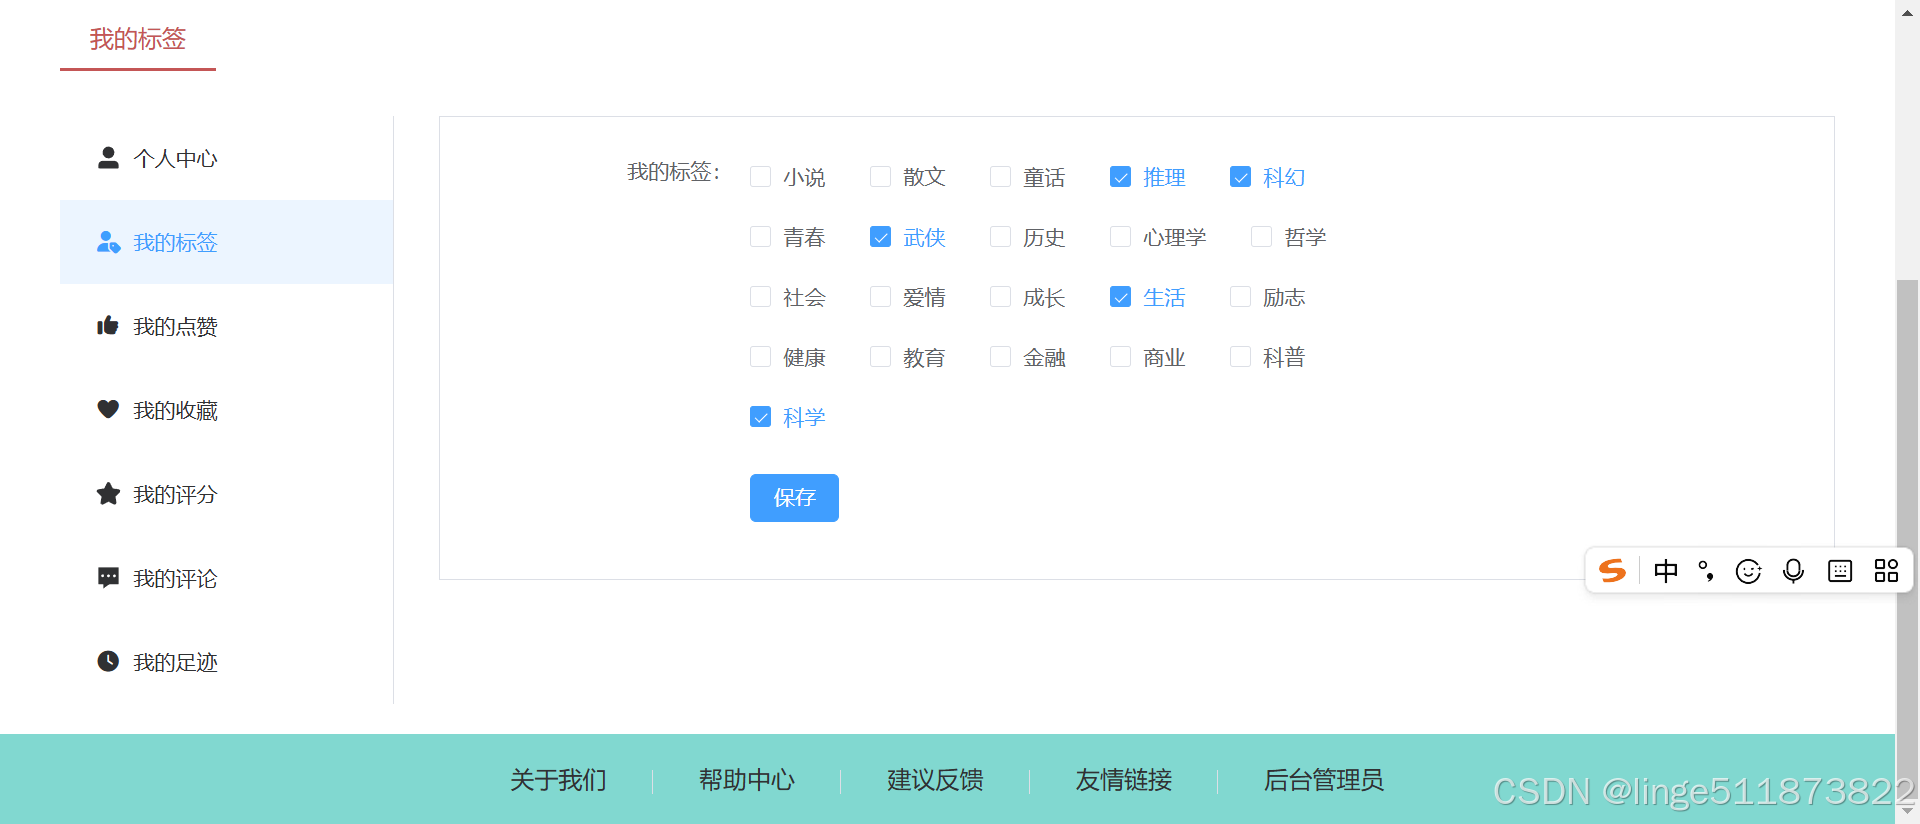Viewport: 1920px width, 824px height.
Task: Click the vertical scrollbar thumb
Action: (1908, 540)
